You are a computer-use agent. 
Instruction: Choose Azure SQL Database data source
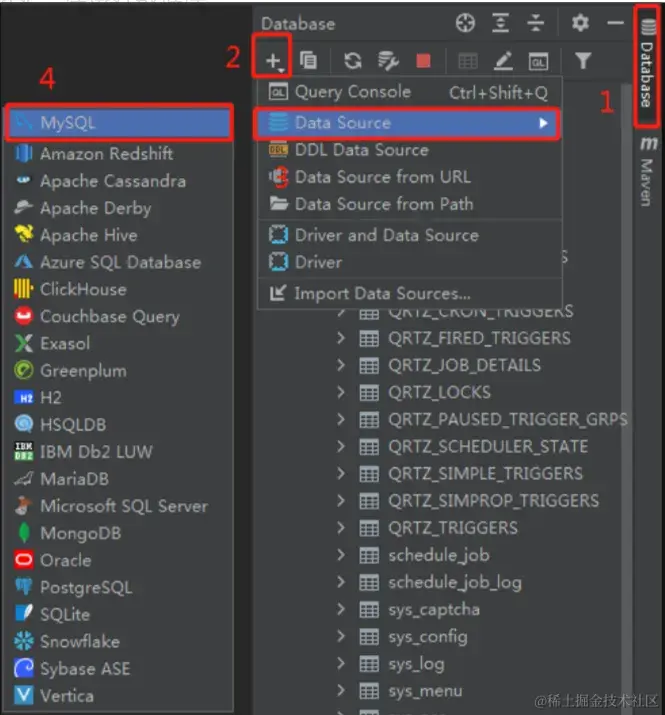coord(119,262)
